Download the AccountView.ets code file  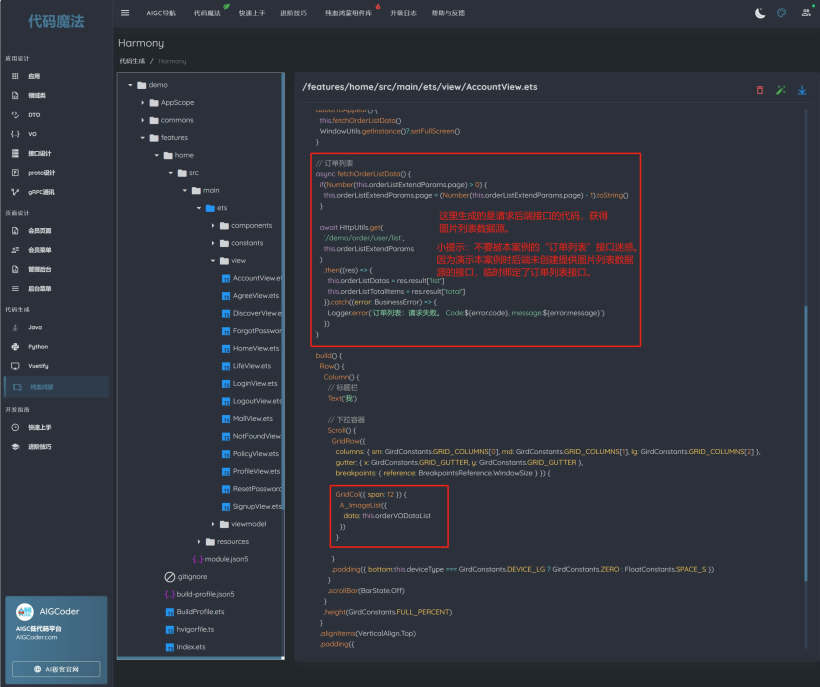tap(802, 90)
